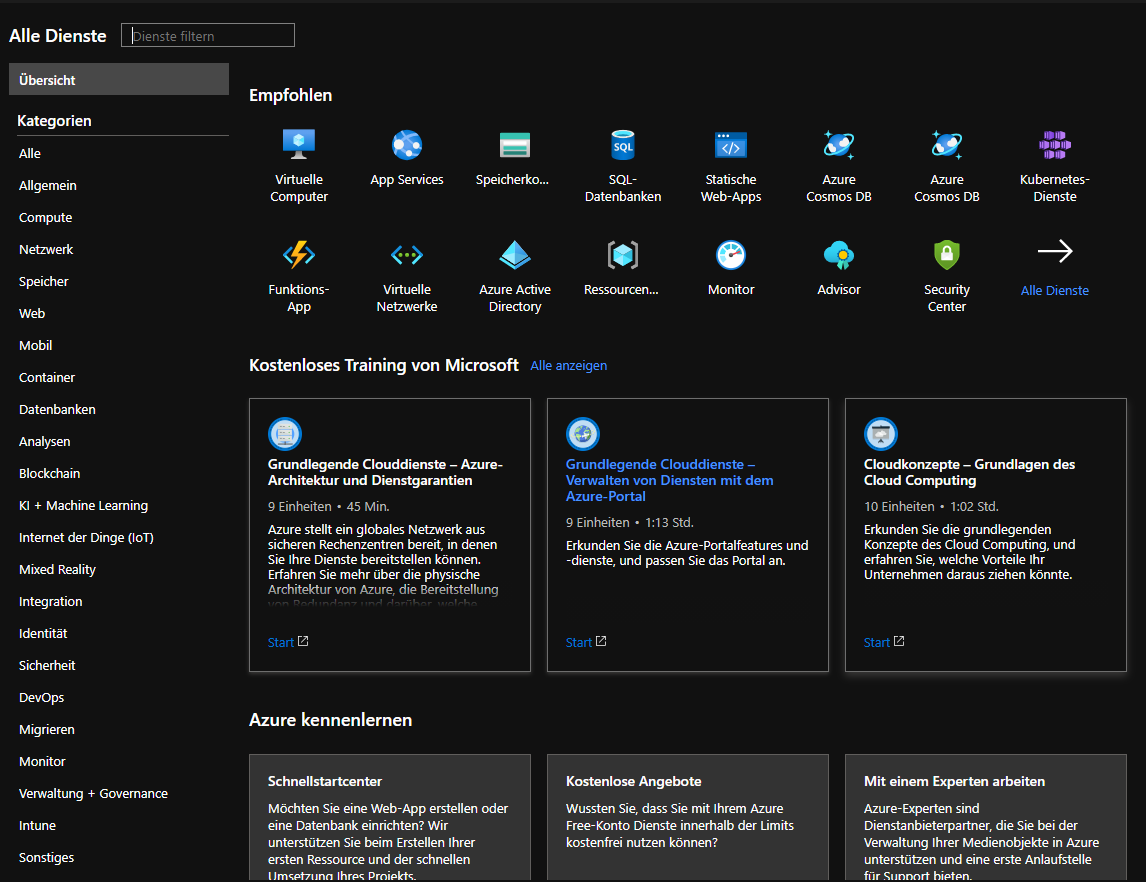Image resolution: width=1146 pixels, height=882 pixels.
Task: Open the Kubernetes-Dienste icon
Action: (x=1055, y=146)
